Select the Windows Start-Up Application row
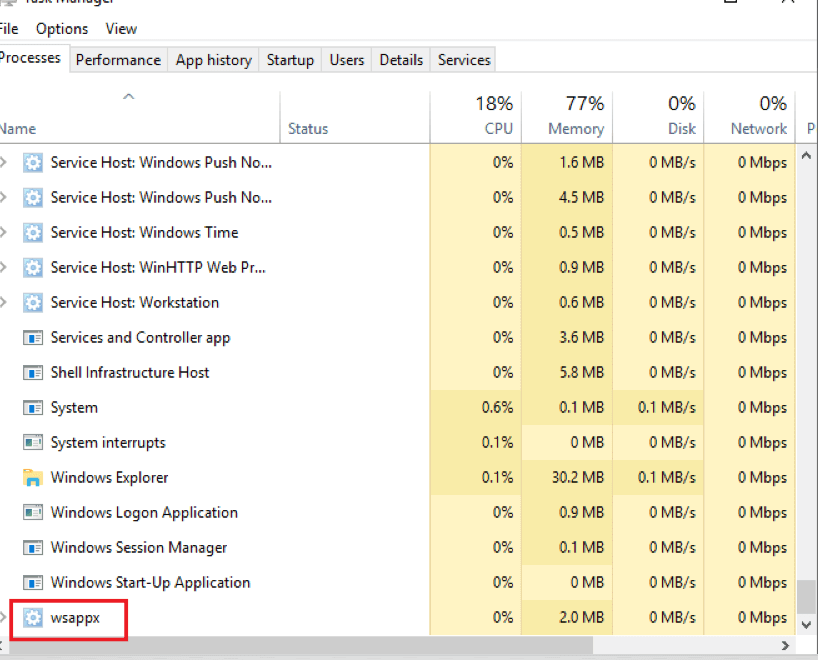The width and height of the screenshot is (818, 660). [x=398, y=583]
